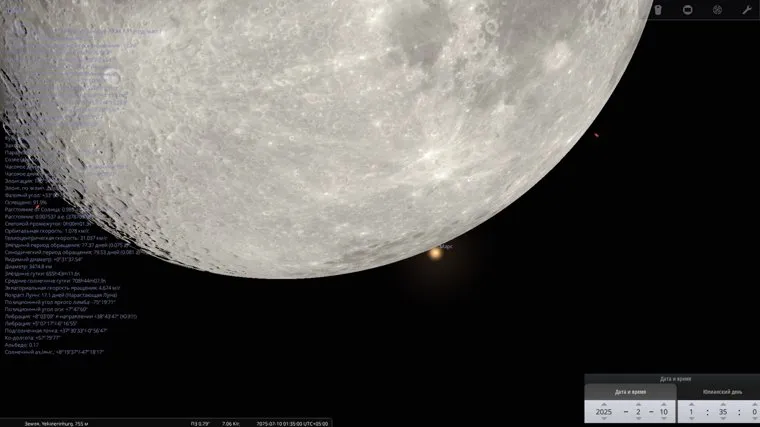Image resolution: width=760 pixels, height=427 pixels.
Task: Switch to the Юлианский день tab
Action: (722, 391)
